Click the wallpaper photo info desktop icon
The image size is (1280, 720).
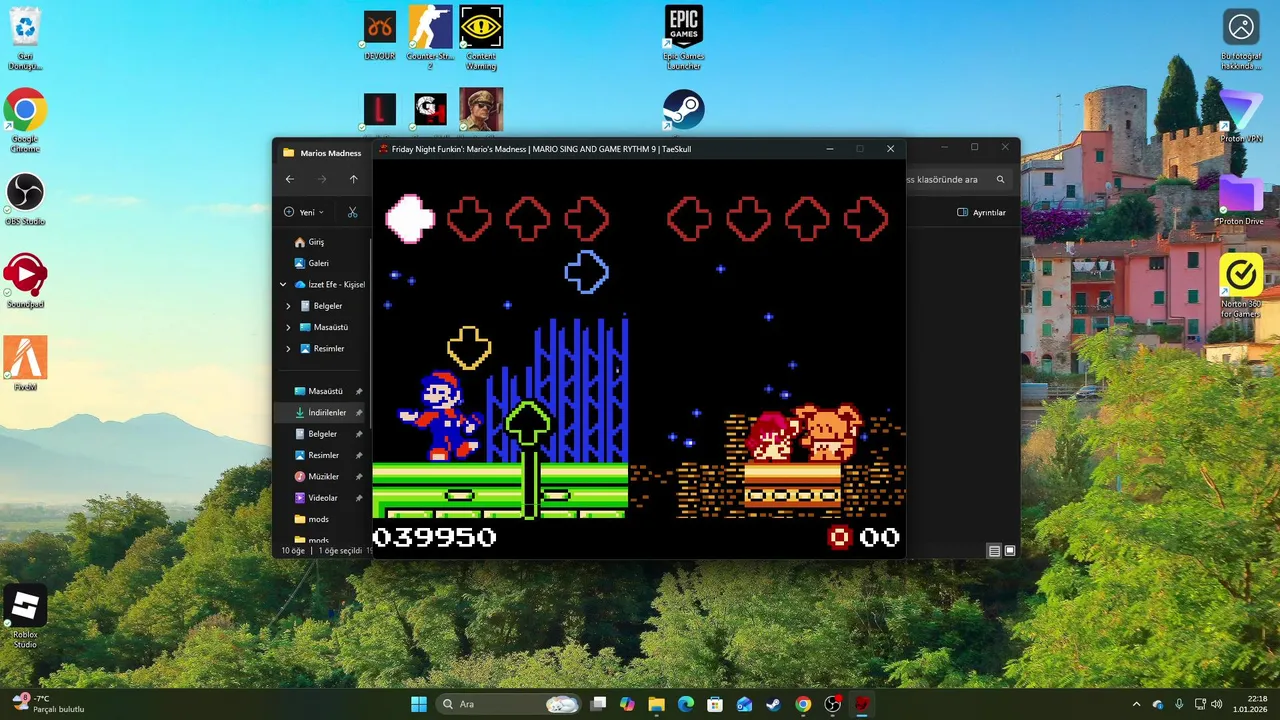(1241, 38)
